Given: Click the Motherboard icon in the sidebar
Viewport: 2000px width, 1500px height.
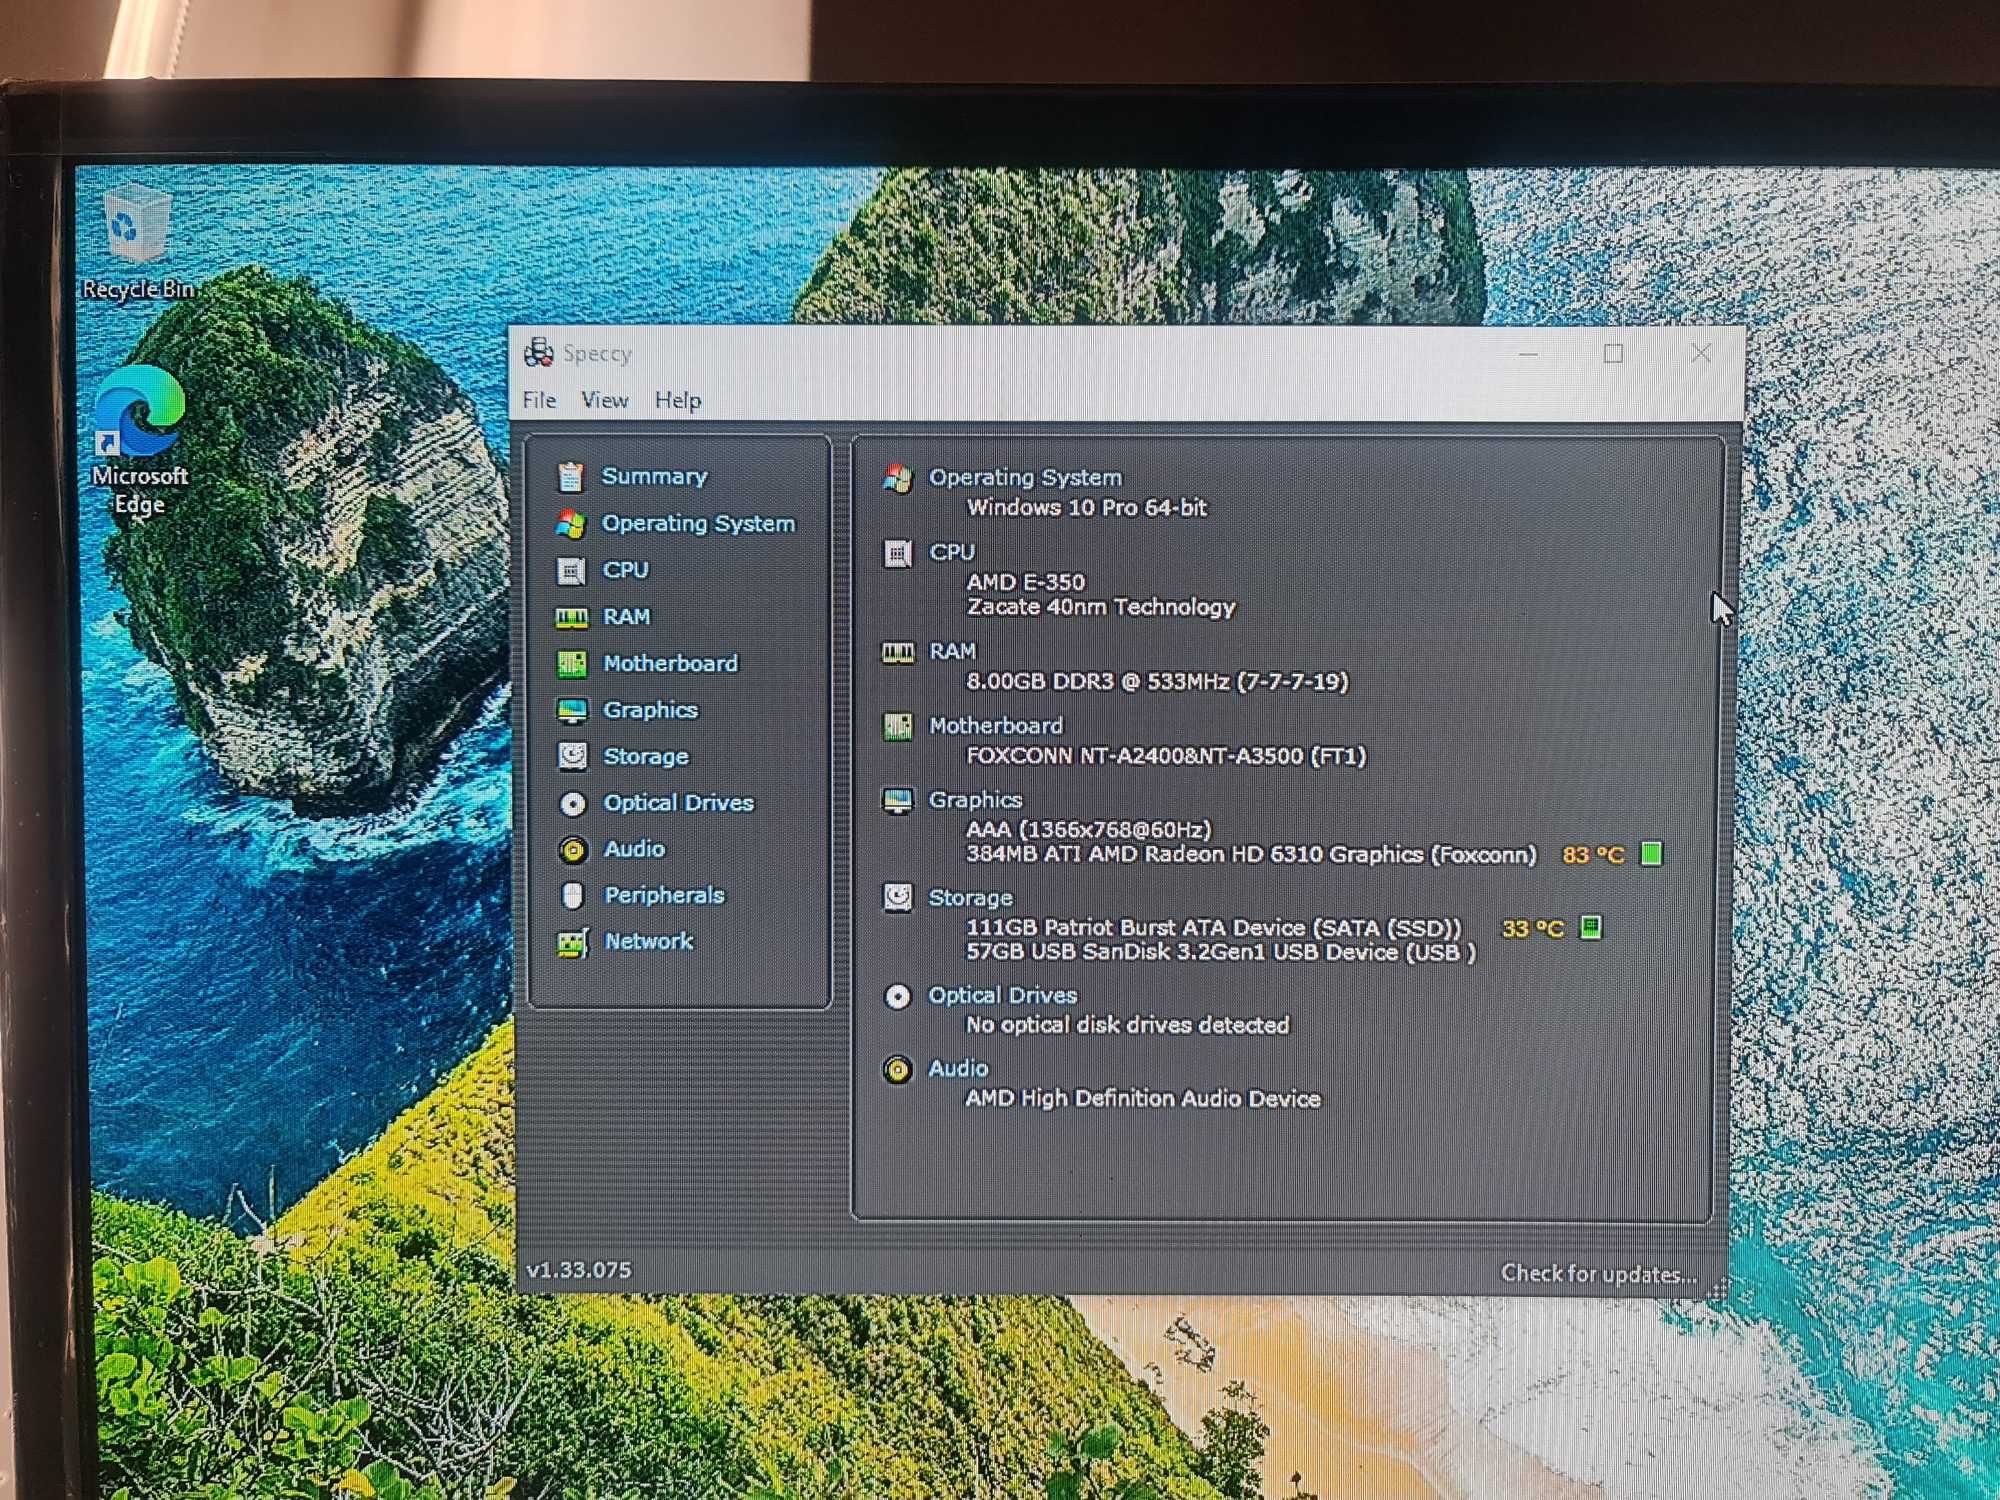Looking at the screenshot, I should [x=571, y=663].
